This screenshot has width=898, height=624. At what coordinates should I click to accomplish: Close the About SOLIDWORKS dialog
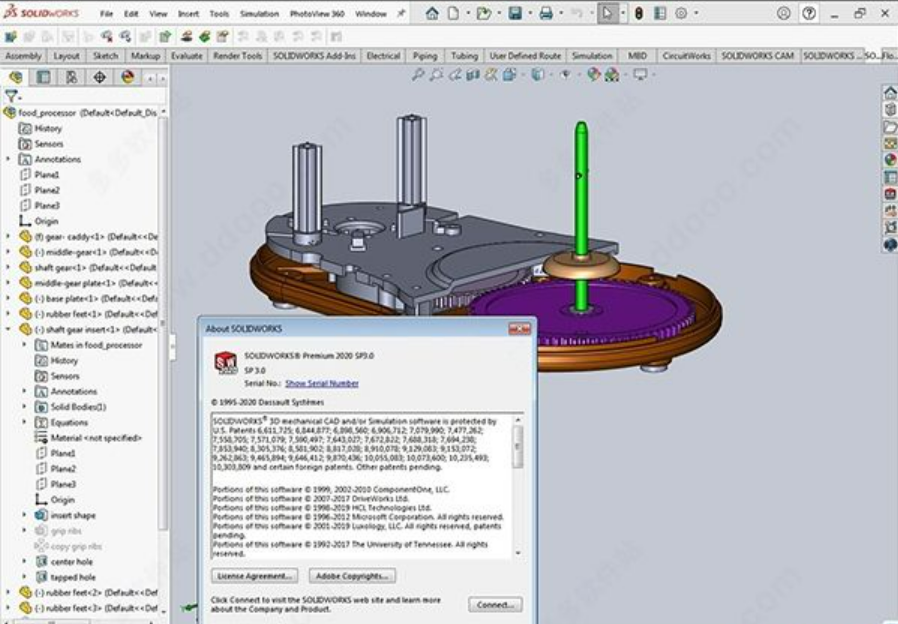pyautogui.click(x=519, y=329)
